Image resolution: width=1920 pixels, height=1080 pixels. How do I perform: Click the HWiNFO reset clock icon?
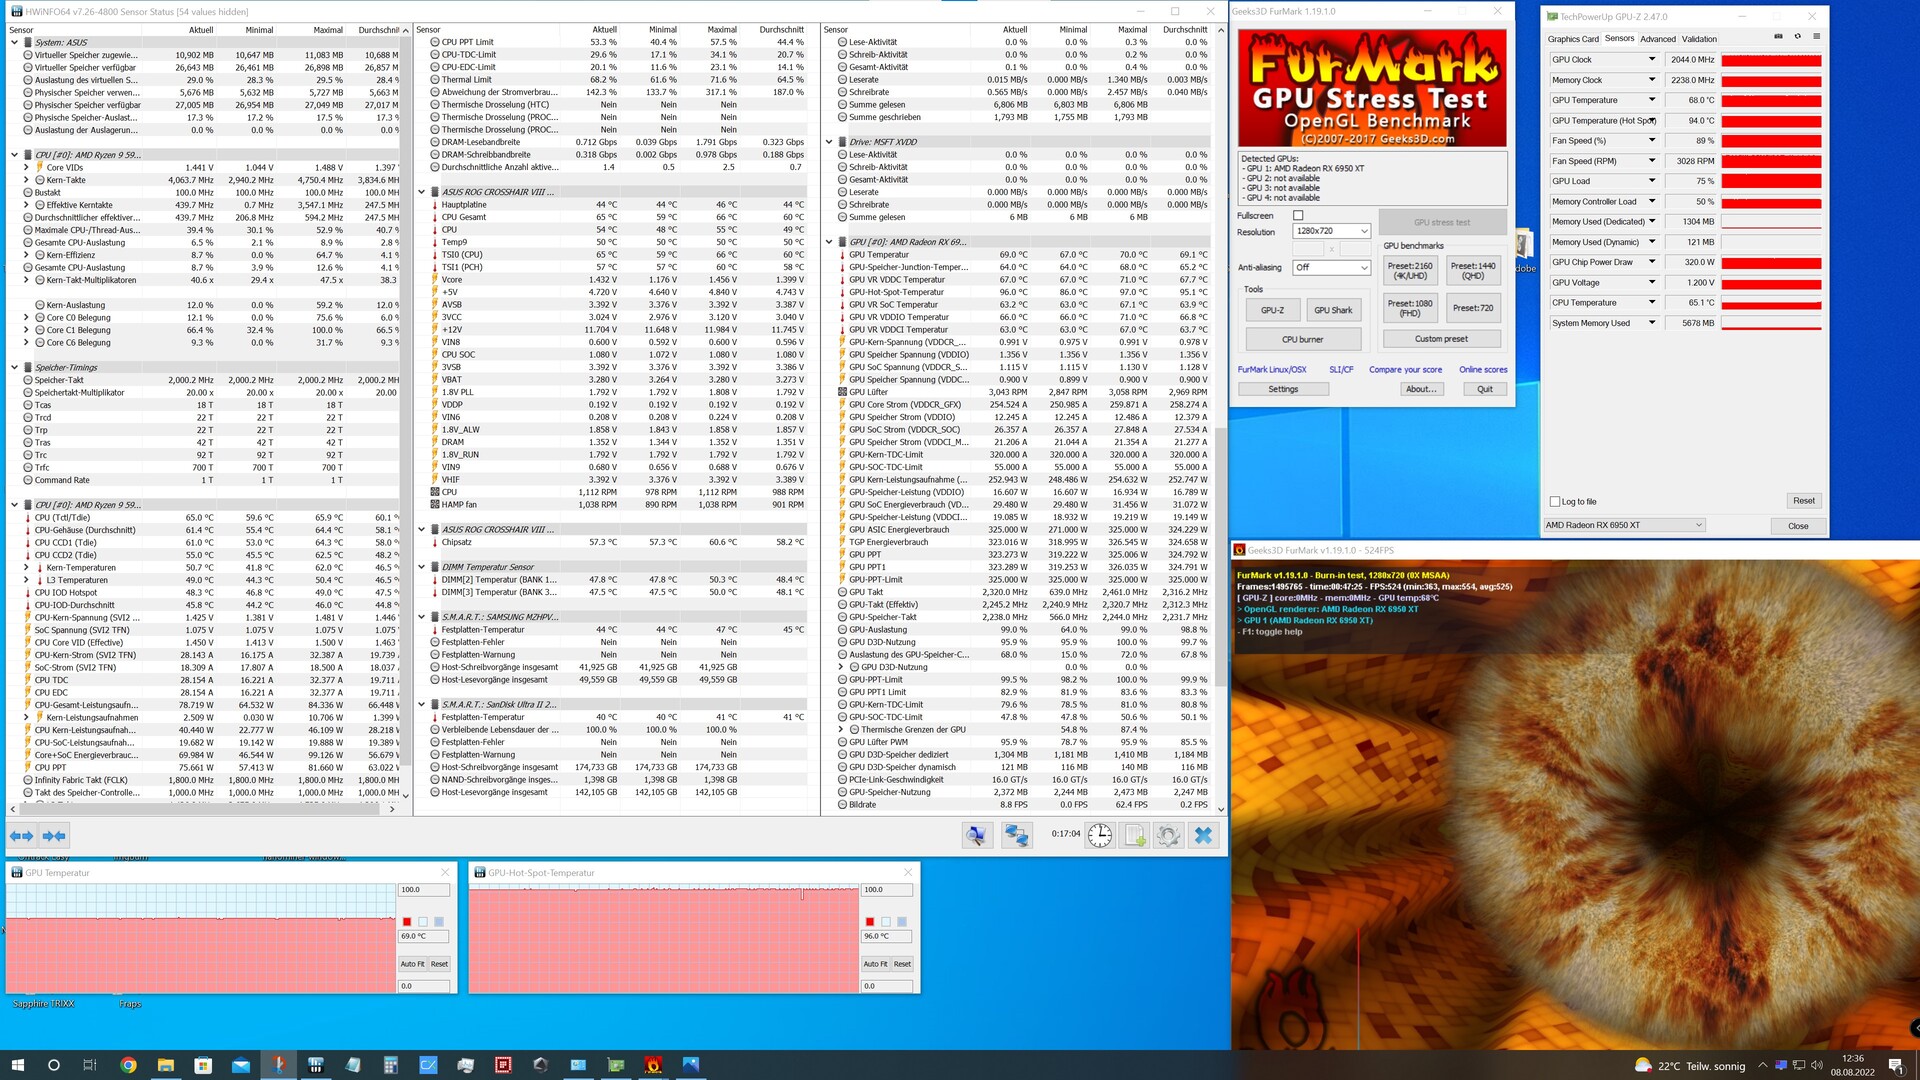click(x=1100, y=836)
